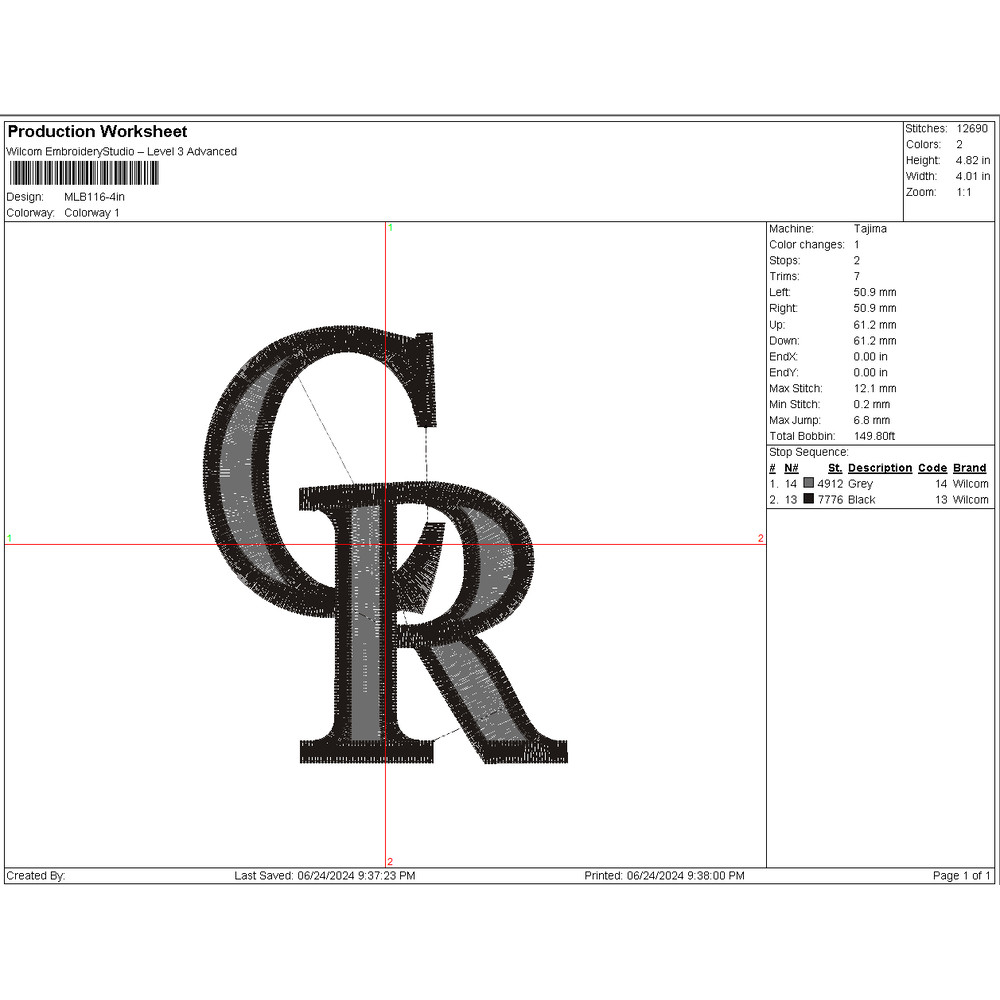Click the red marker 2 below the vertical guide
Viewport: 1000px width, 1000px height.
390,862
